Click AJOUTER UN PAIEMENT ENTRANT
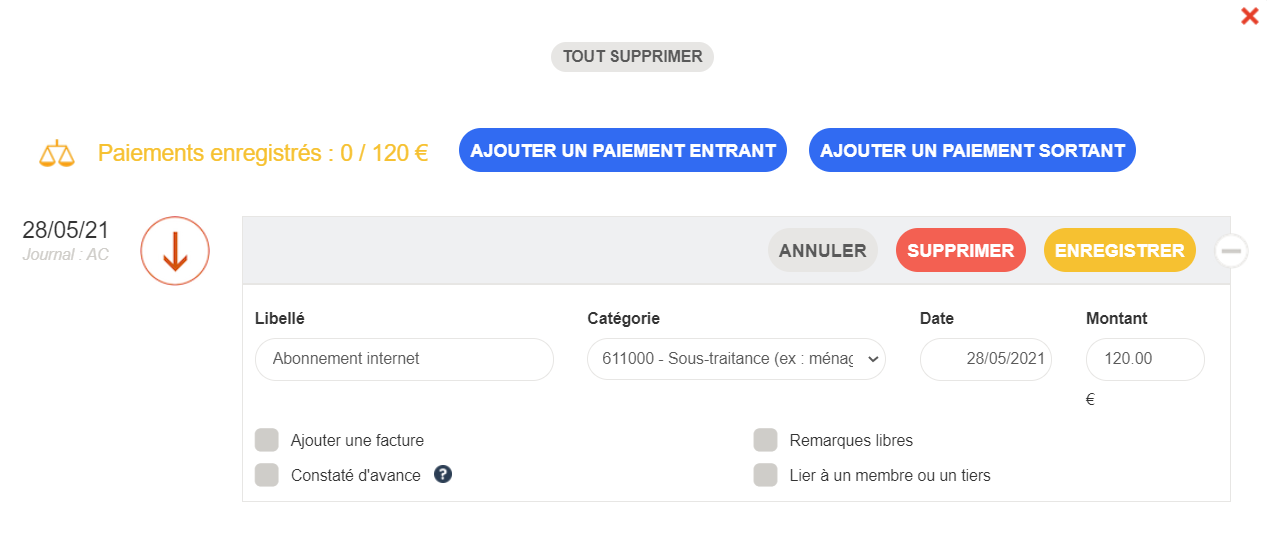The image size is (1267, 534). pos(623,151)
